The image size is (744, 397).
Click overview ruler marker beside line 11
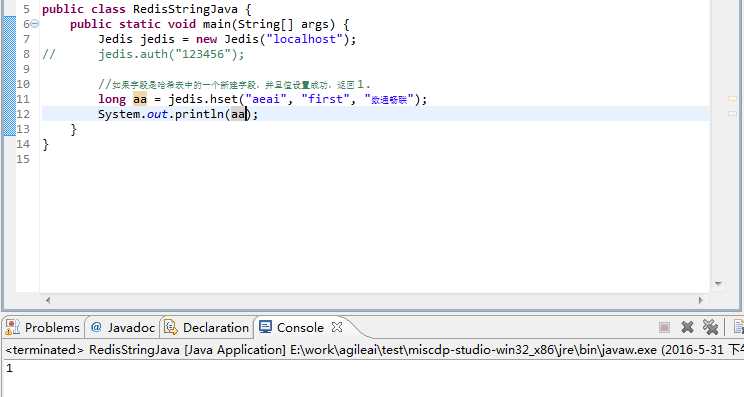(x=732, y=99)
